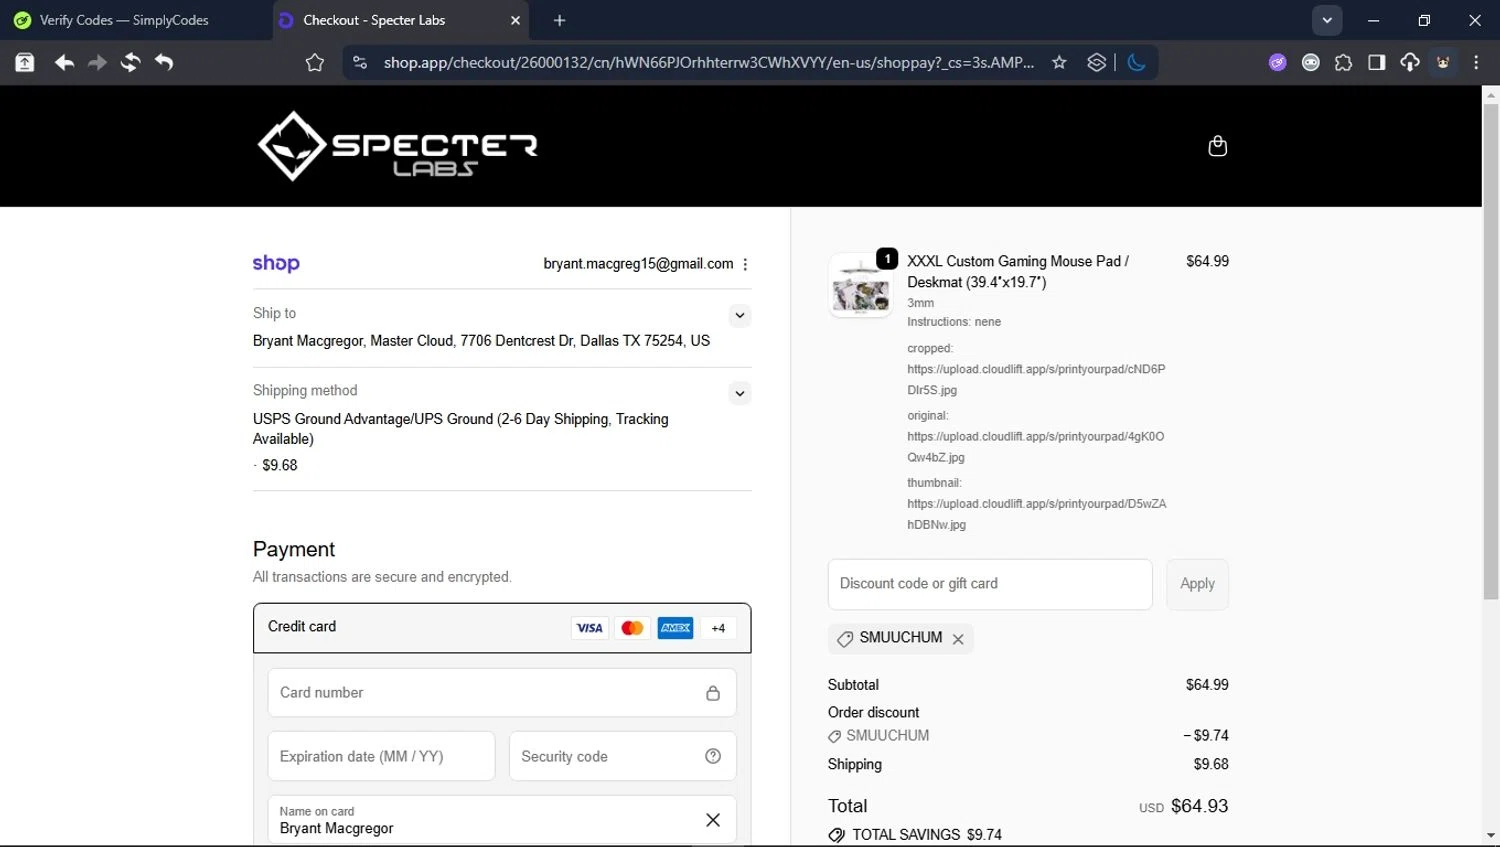This screenshot has width=1500, height=847.
Task: Click the gray mask extension icon
Action: [x=1310, y=63]
